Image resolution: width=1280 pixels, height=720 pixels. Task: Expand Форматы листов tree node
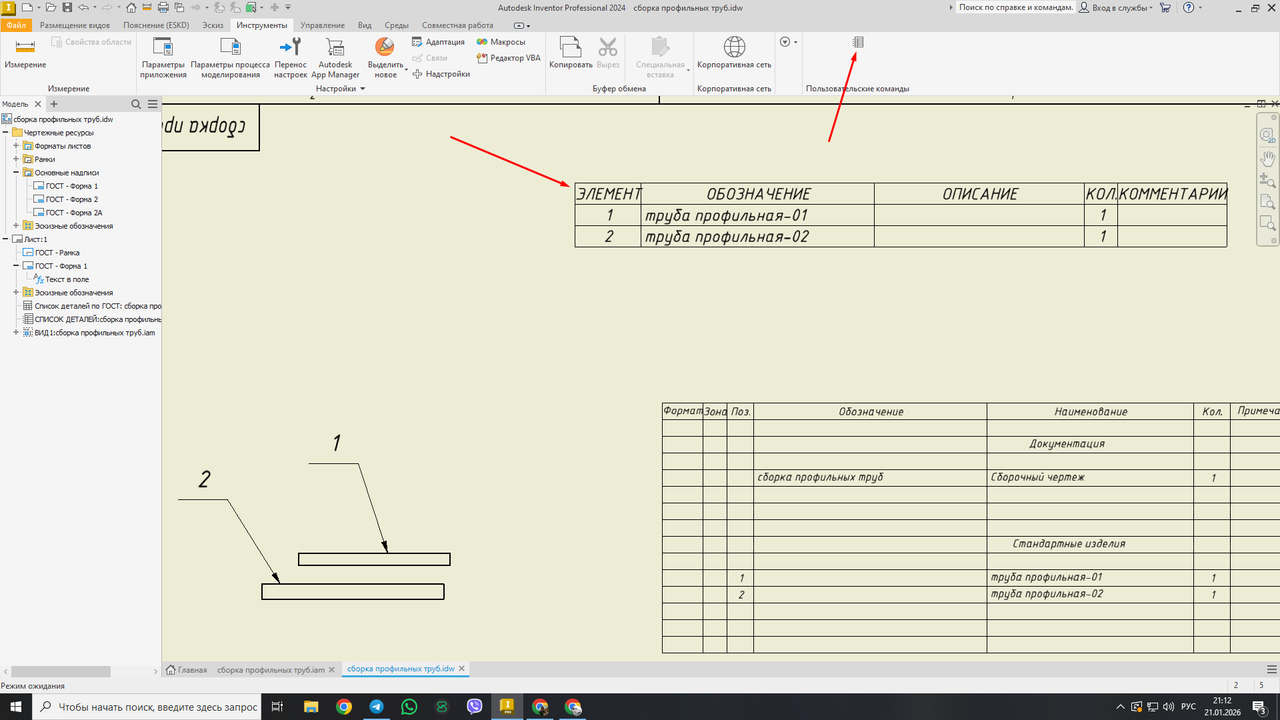point(16,146)
